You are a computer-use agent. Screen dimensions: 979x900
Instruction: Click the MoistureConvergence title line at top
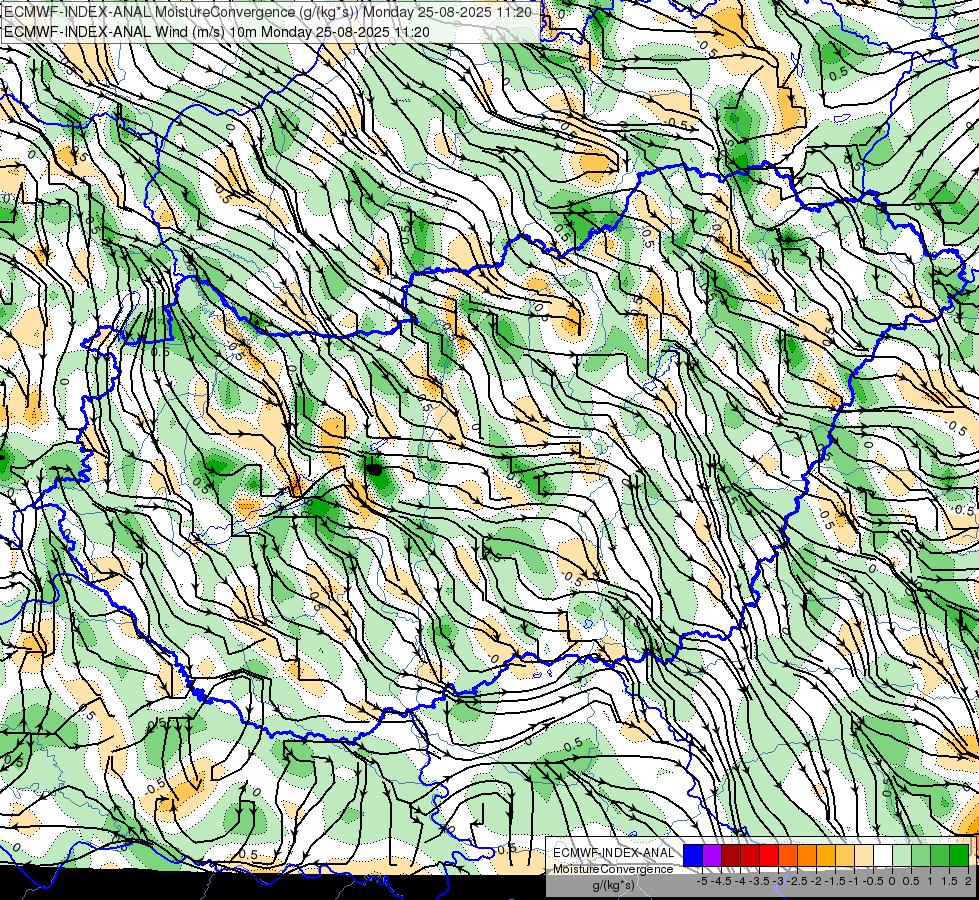[268, 12]
